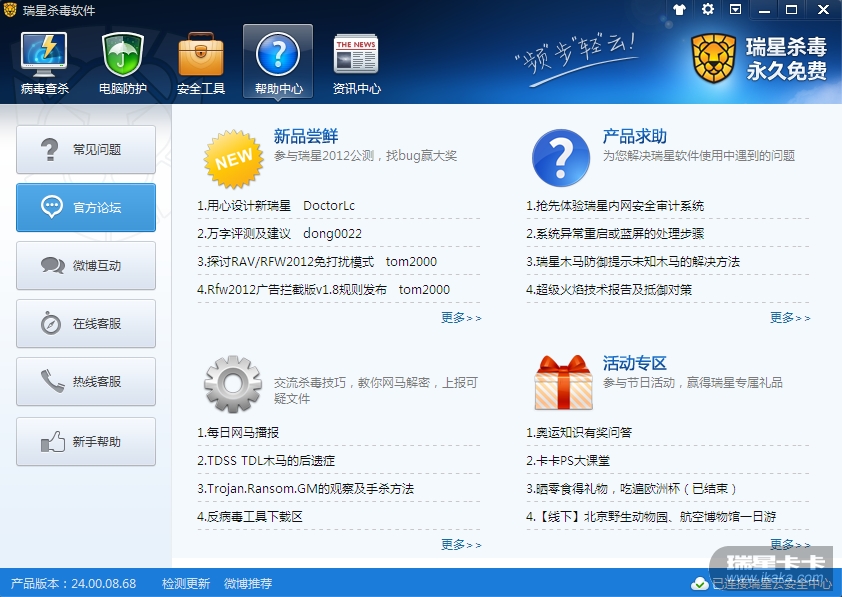Open the 常见问题 sidebar tab
This screenshot has width=842, height=597.
point(86,149)
